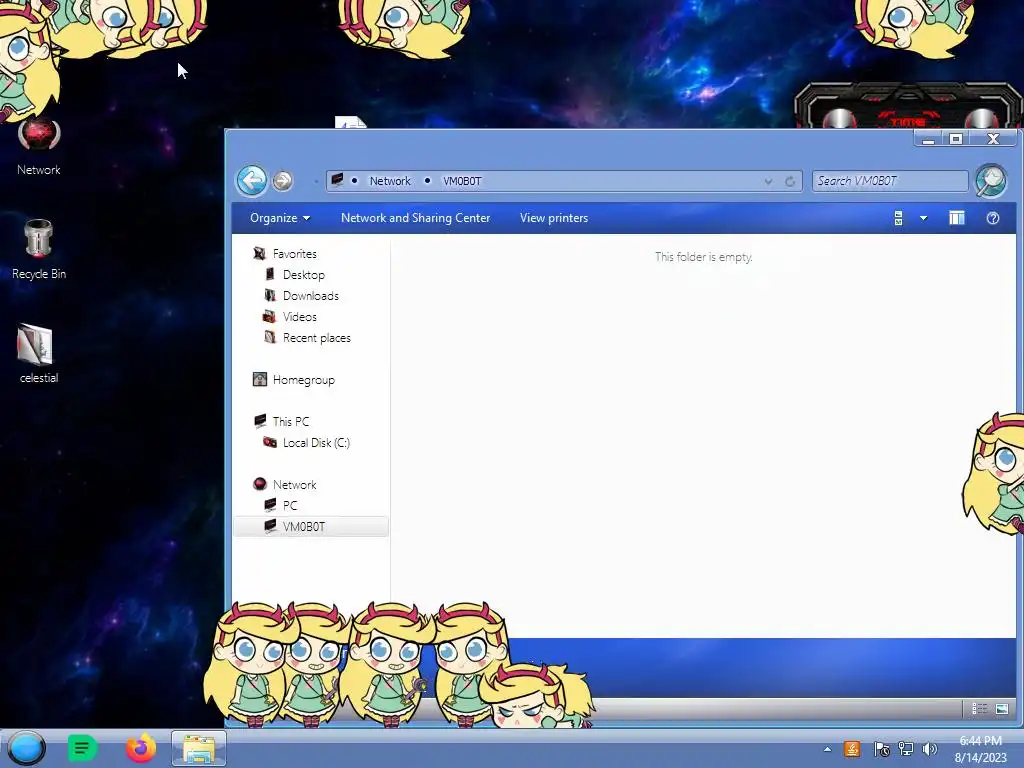Select PC under Network
The image size is (1024, 768).
[290, 505]
